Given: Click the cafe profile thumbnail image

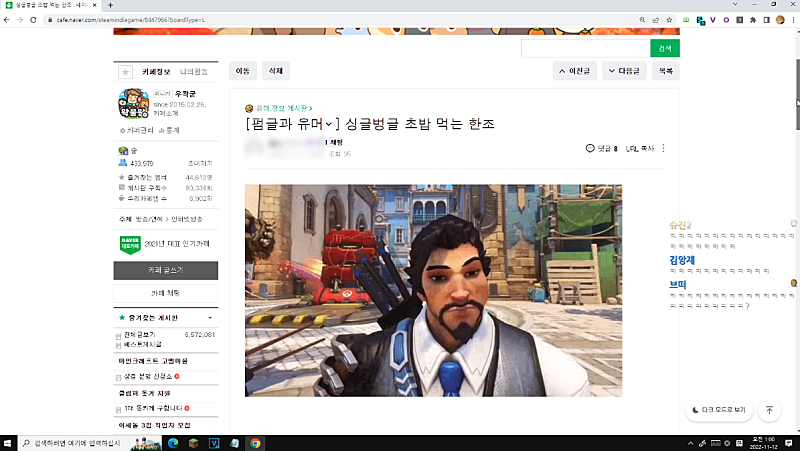Looking at the screenshot, I should tap(134, 103).
